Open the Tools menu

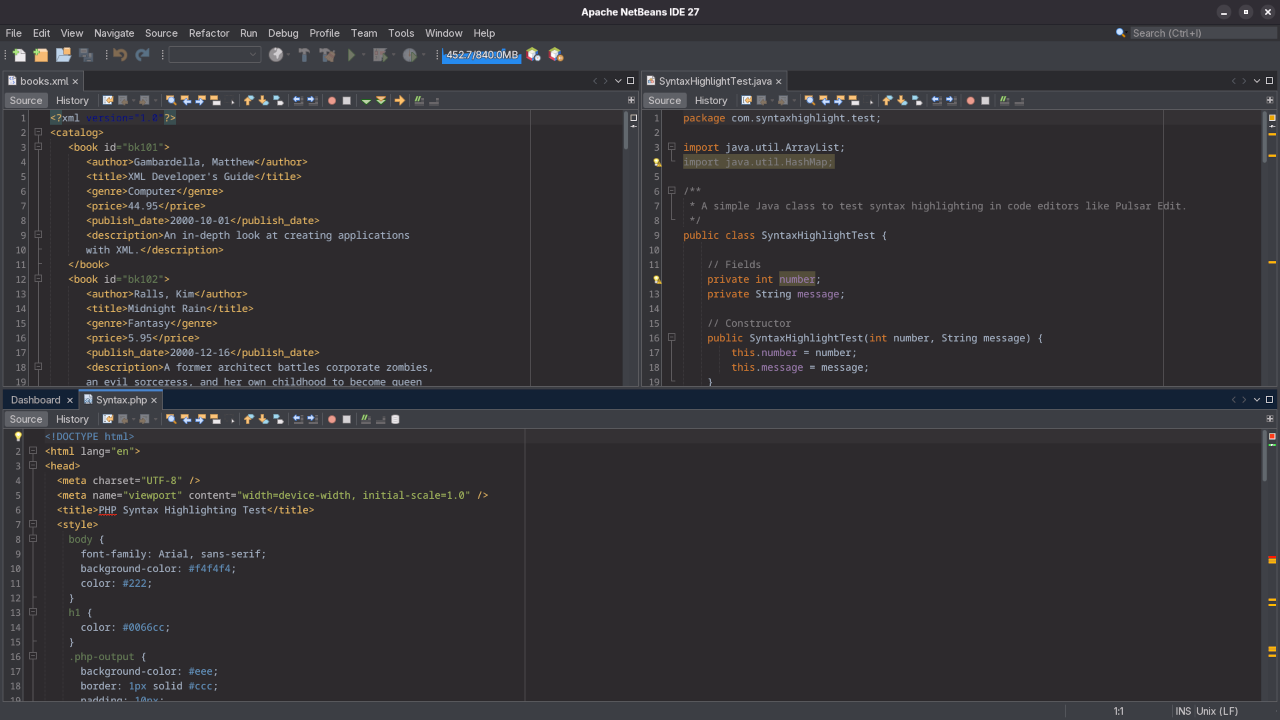point(401,33)
